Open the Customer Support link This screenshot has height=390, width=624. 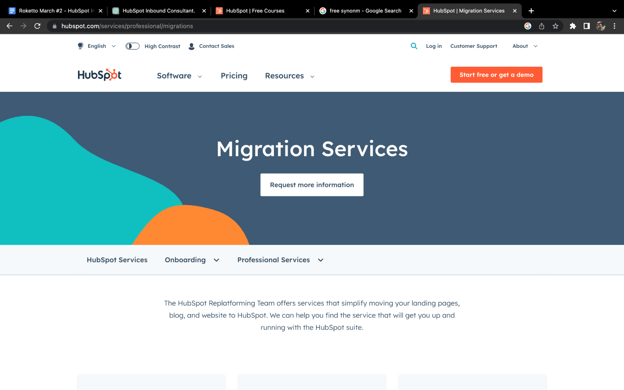click(474, 46)
